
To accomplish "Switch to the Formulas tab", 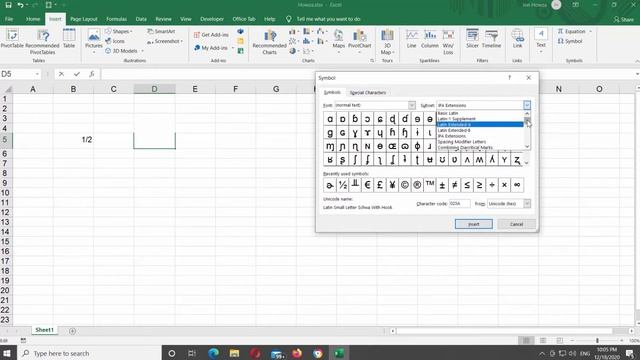I will pyautogui.click(x=116, y=19).
